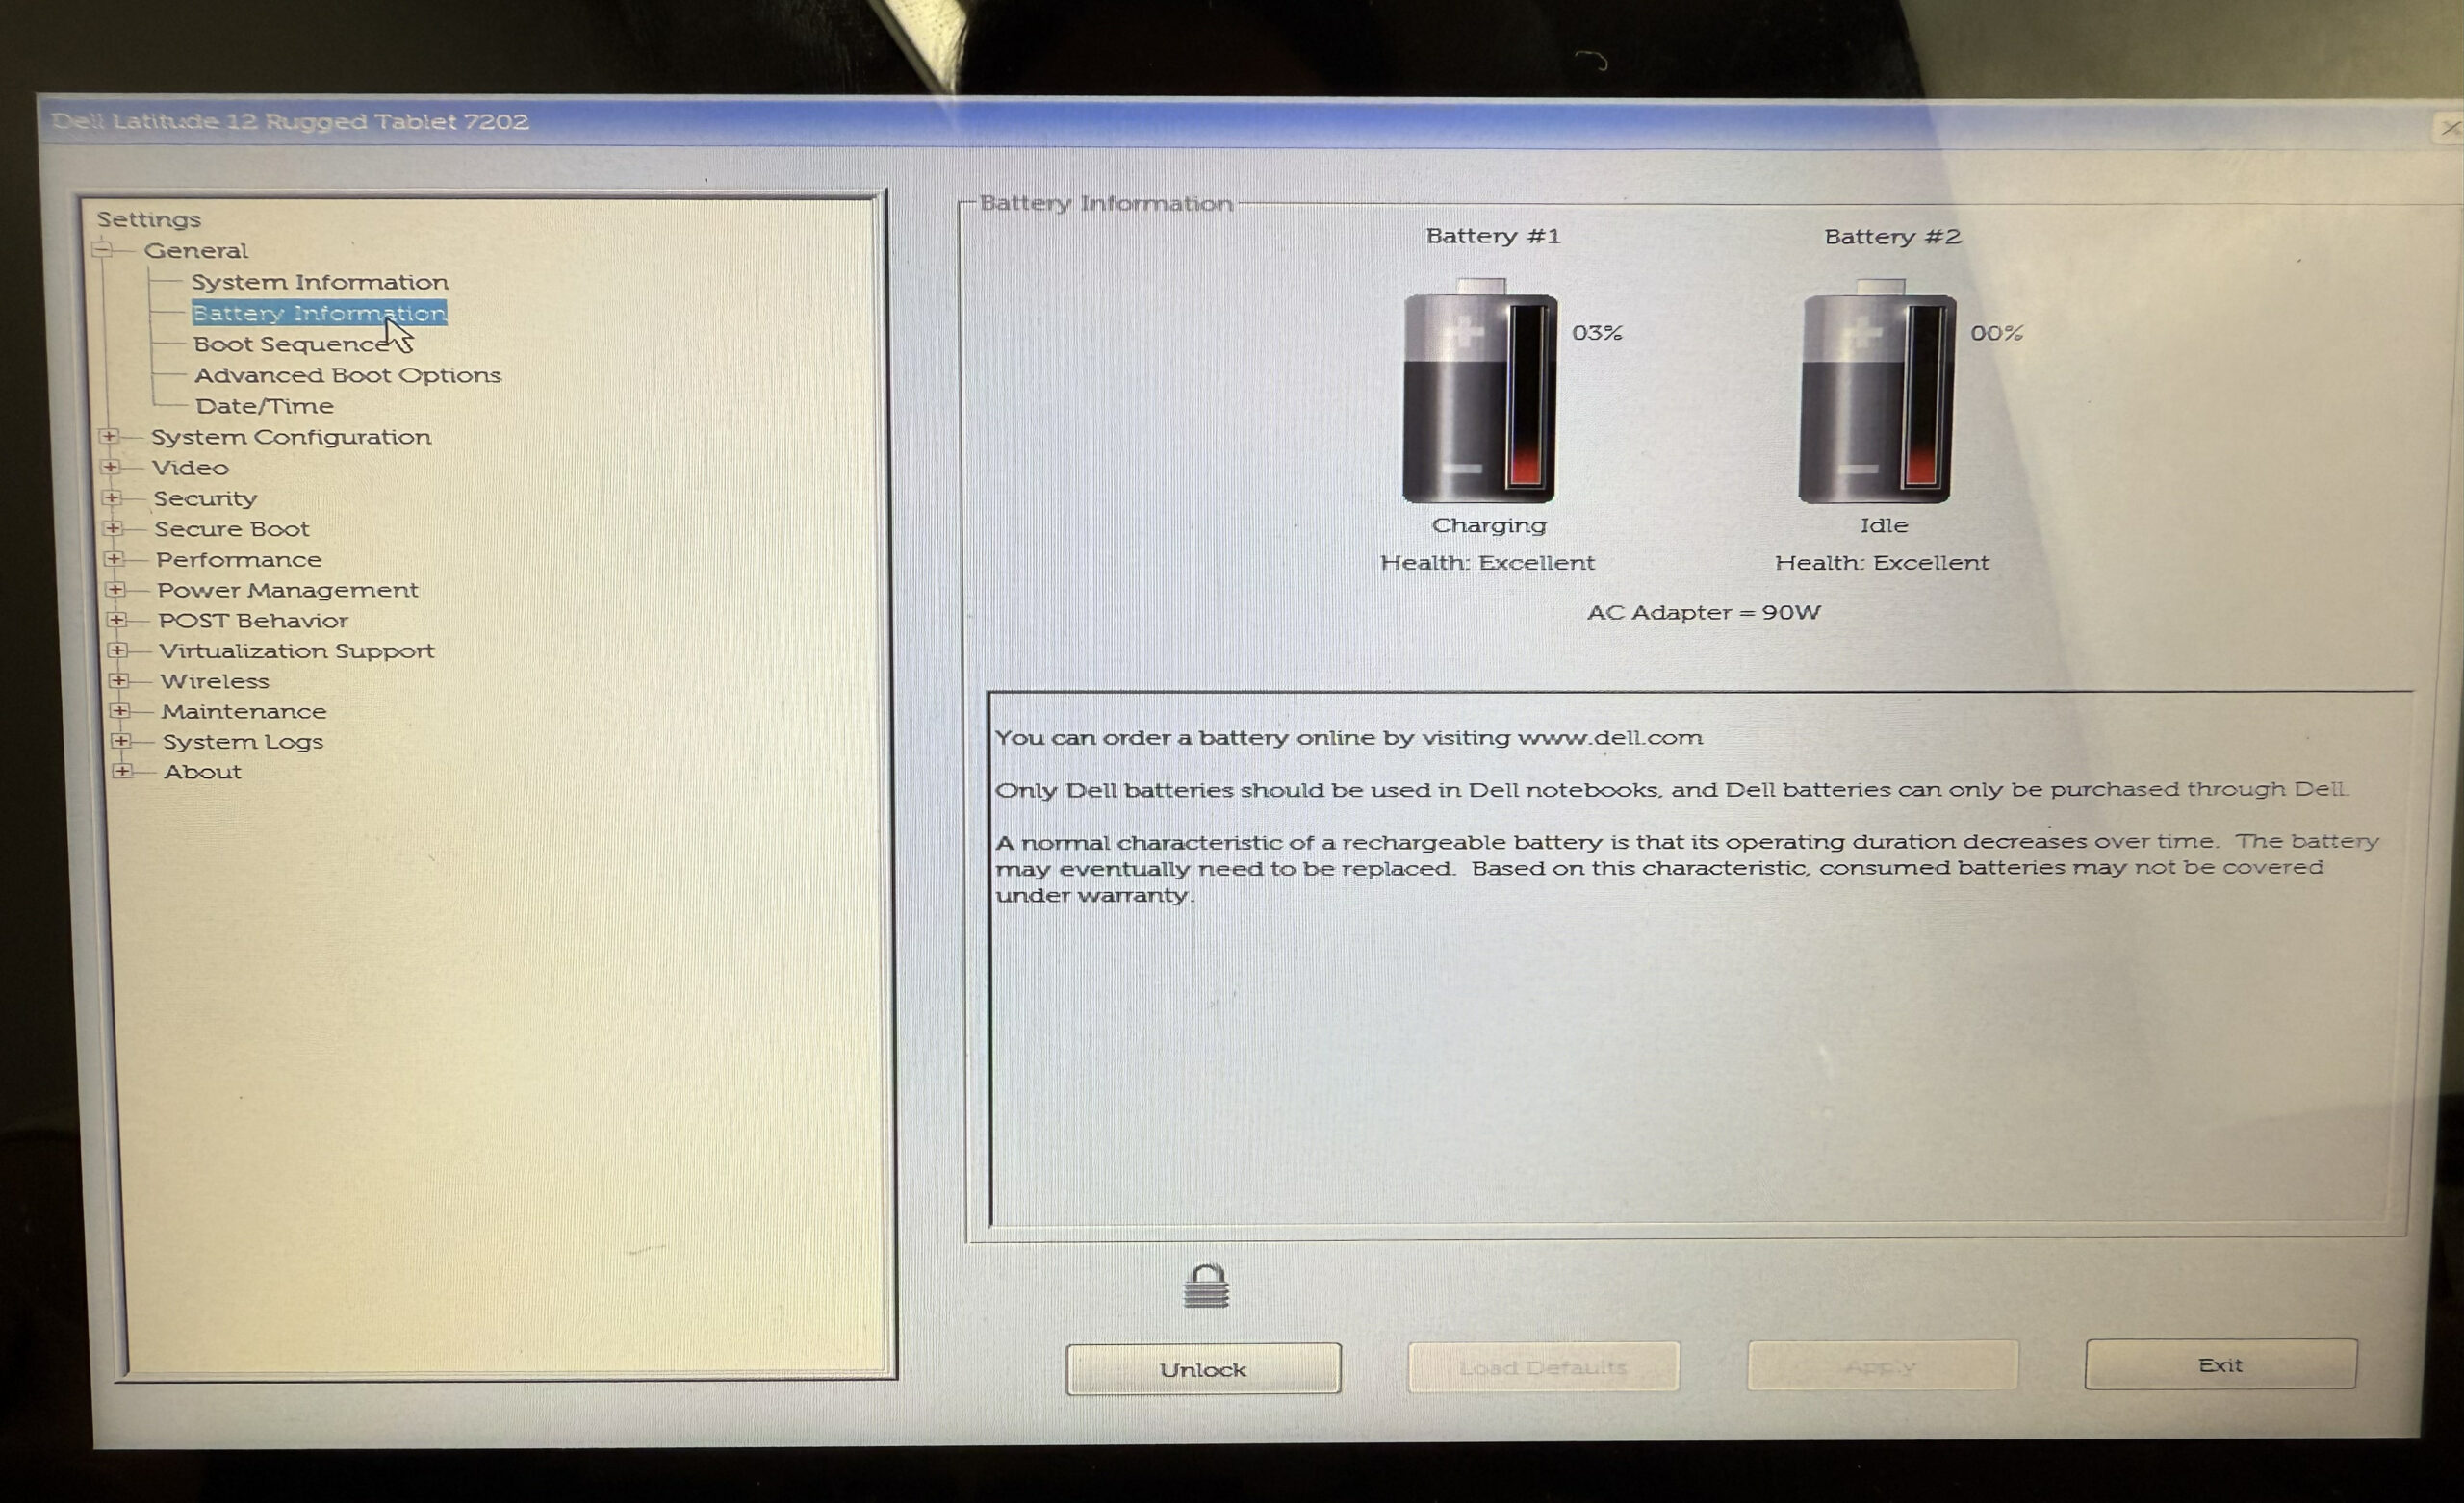This screenshot has width=2464, height=1503.
Task: Click the Exit button
Action: pos(2221,1364)
